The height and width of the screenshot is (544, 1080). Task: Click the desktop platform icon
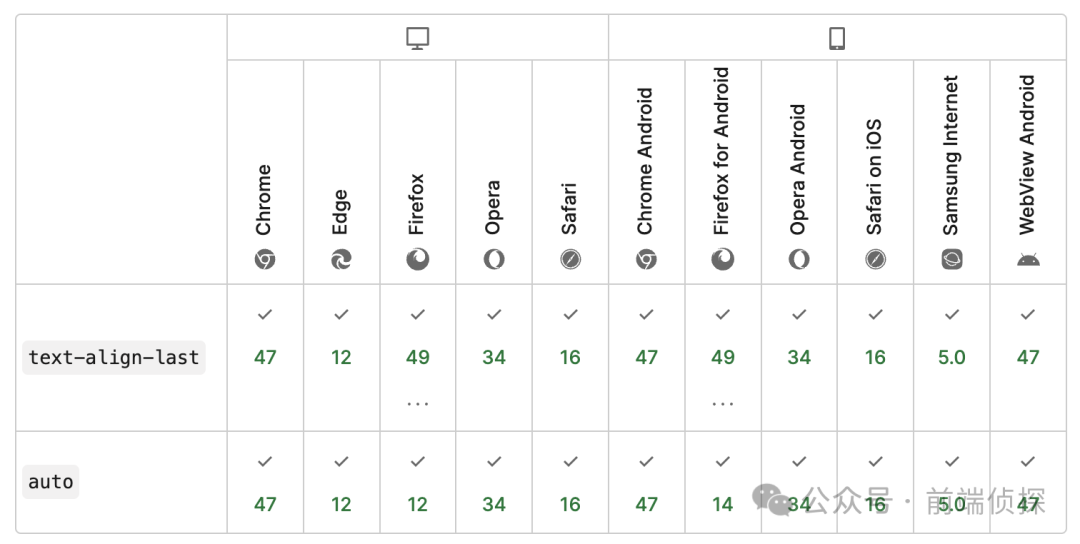(x=417, y=38)
